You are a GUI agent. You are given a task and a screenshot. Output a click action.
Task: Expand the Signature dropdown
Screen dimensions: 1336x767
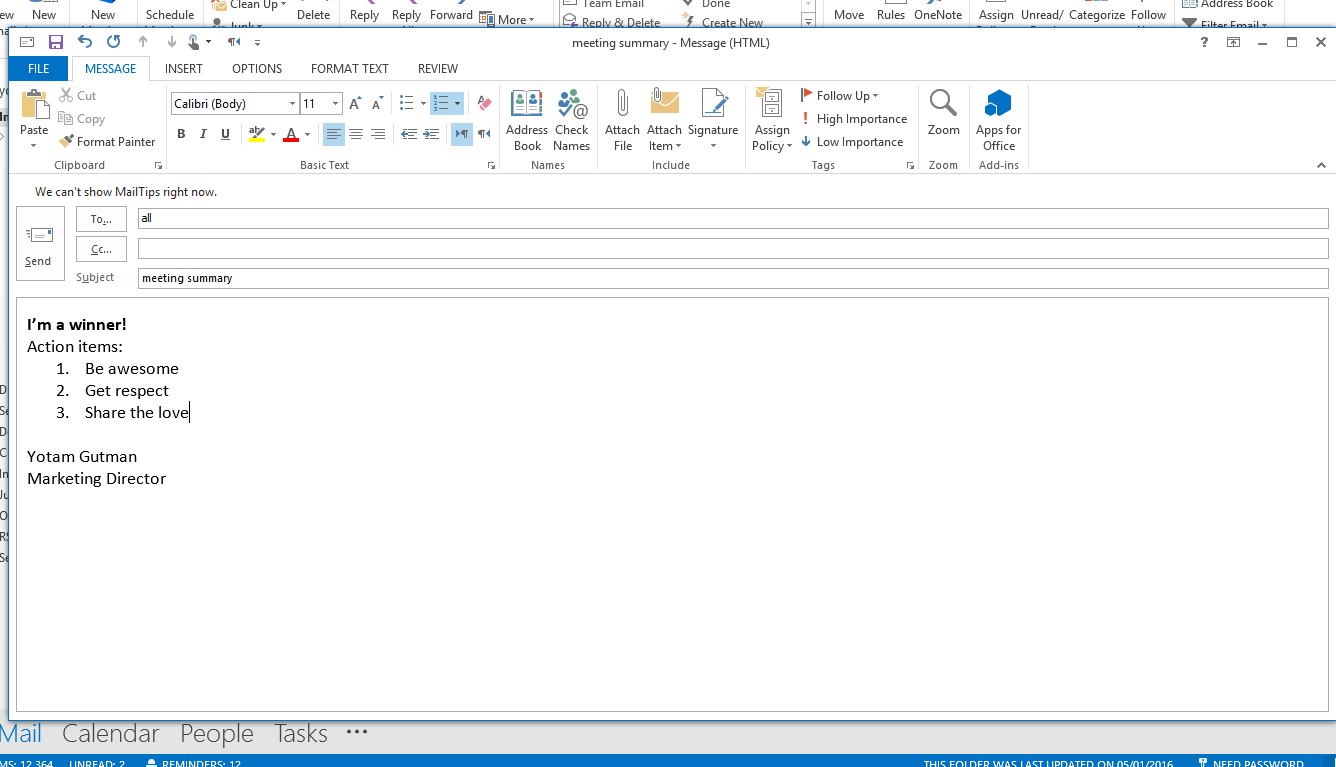point(713,146)
